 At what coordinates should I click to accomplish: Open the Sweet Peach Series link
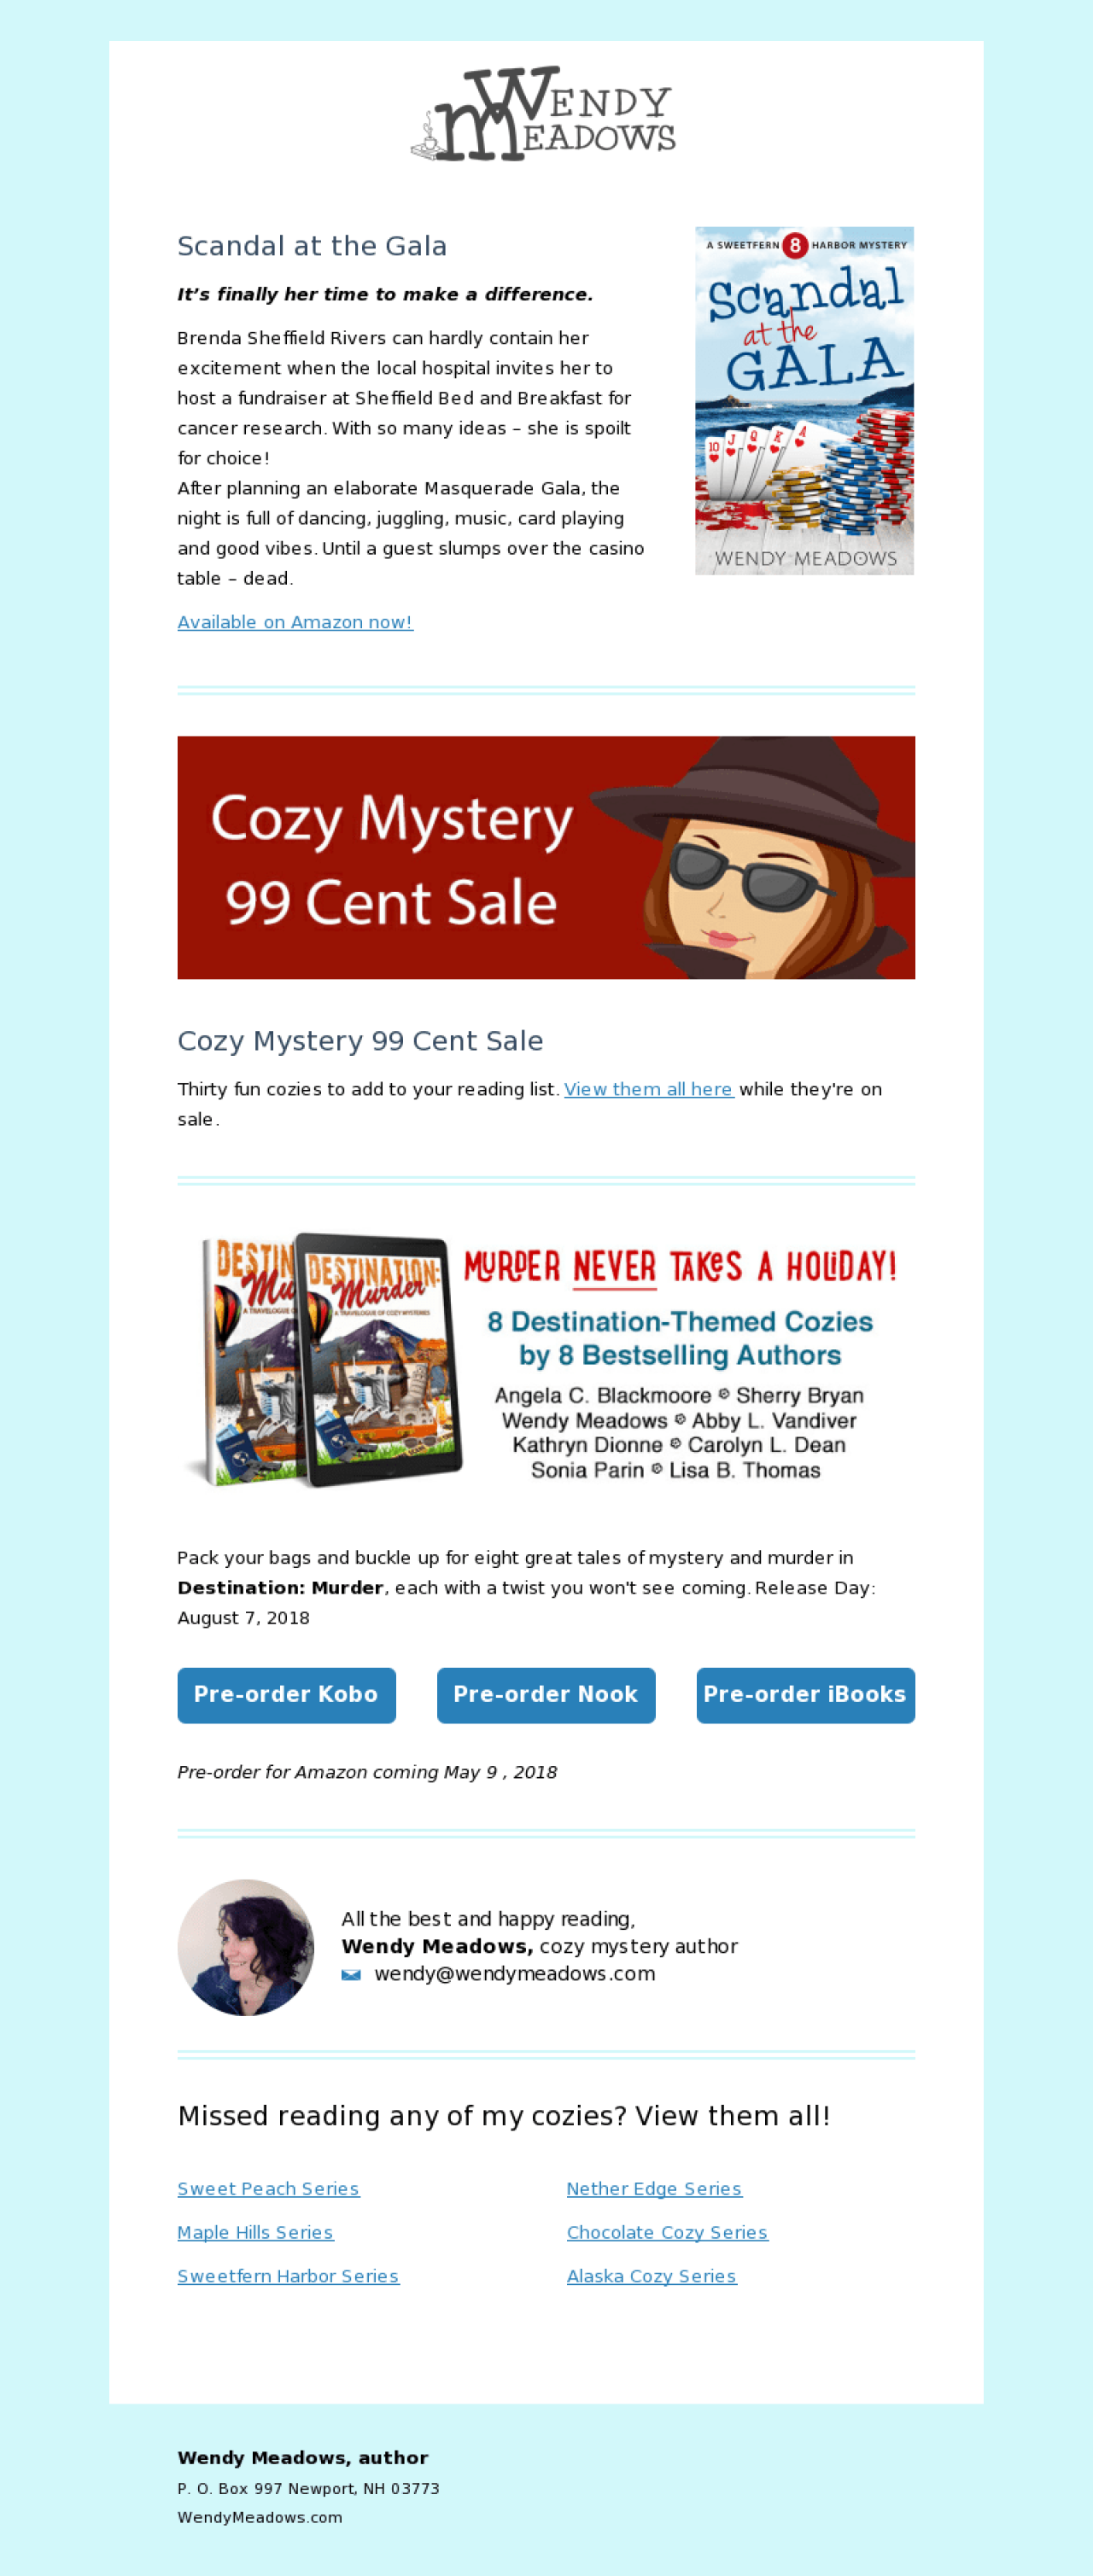tap(268, 2188)
